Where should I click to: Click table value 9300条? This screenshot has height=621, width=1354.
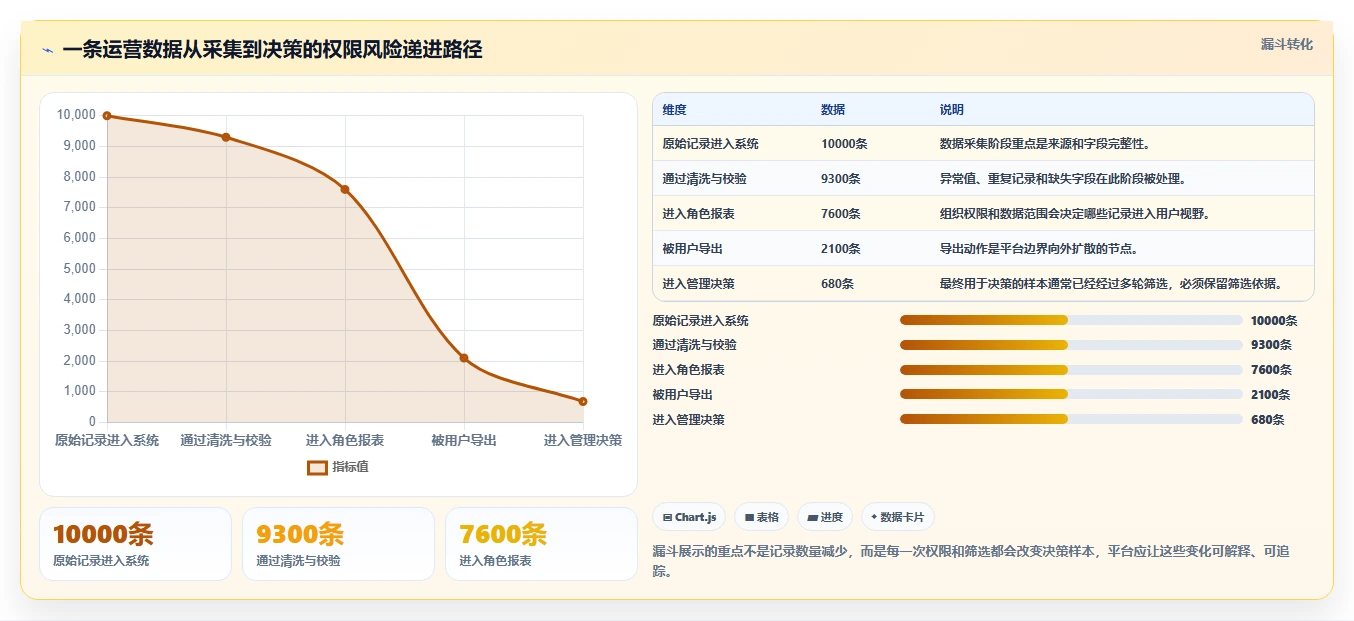(x=841, y=179)
